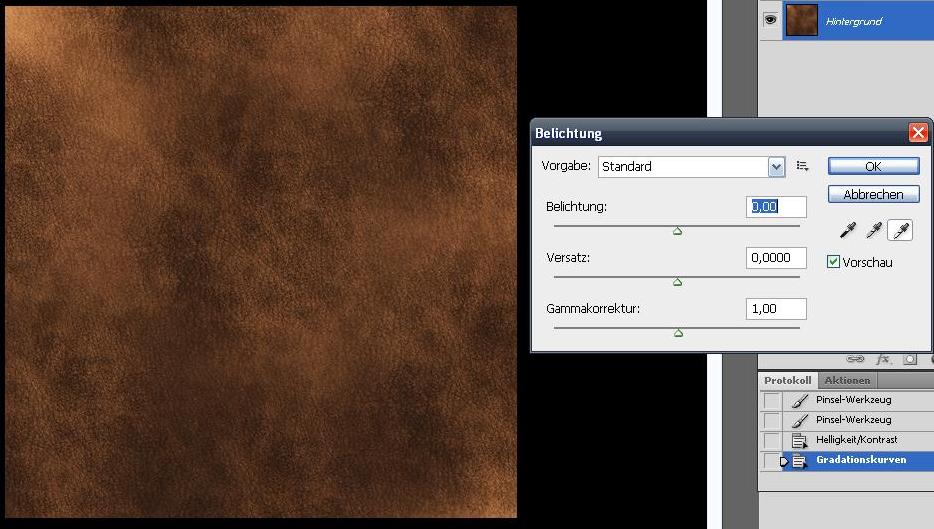Switch to the Aktionen tab

pyautogui.click(x=847, y=380)
